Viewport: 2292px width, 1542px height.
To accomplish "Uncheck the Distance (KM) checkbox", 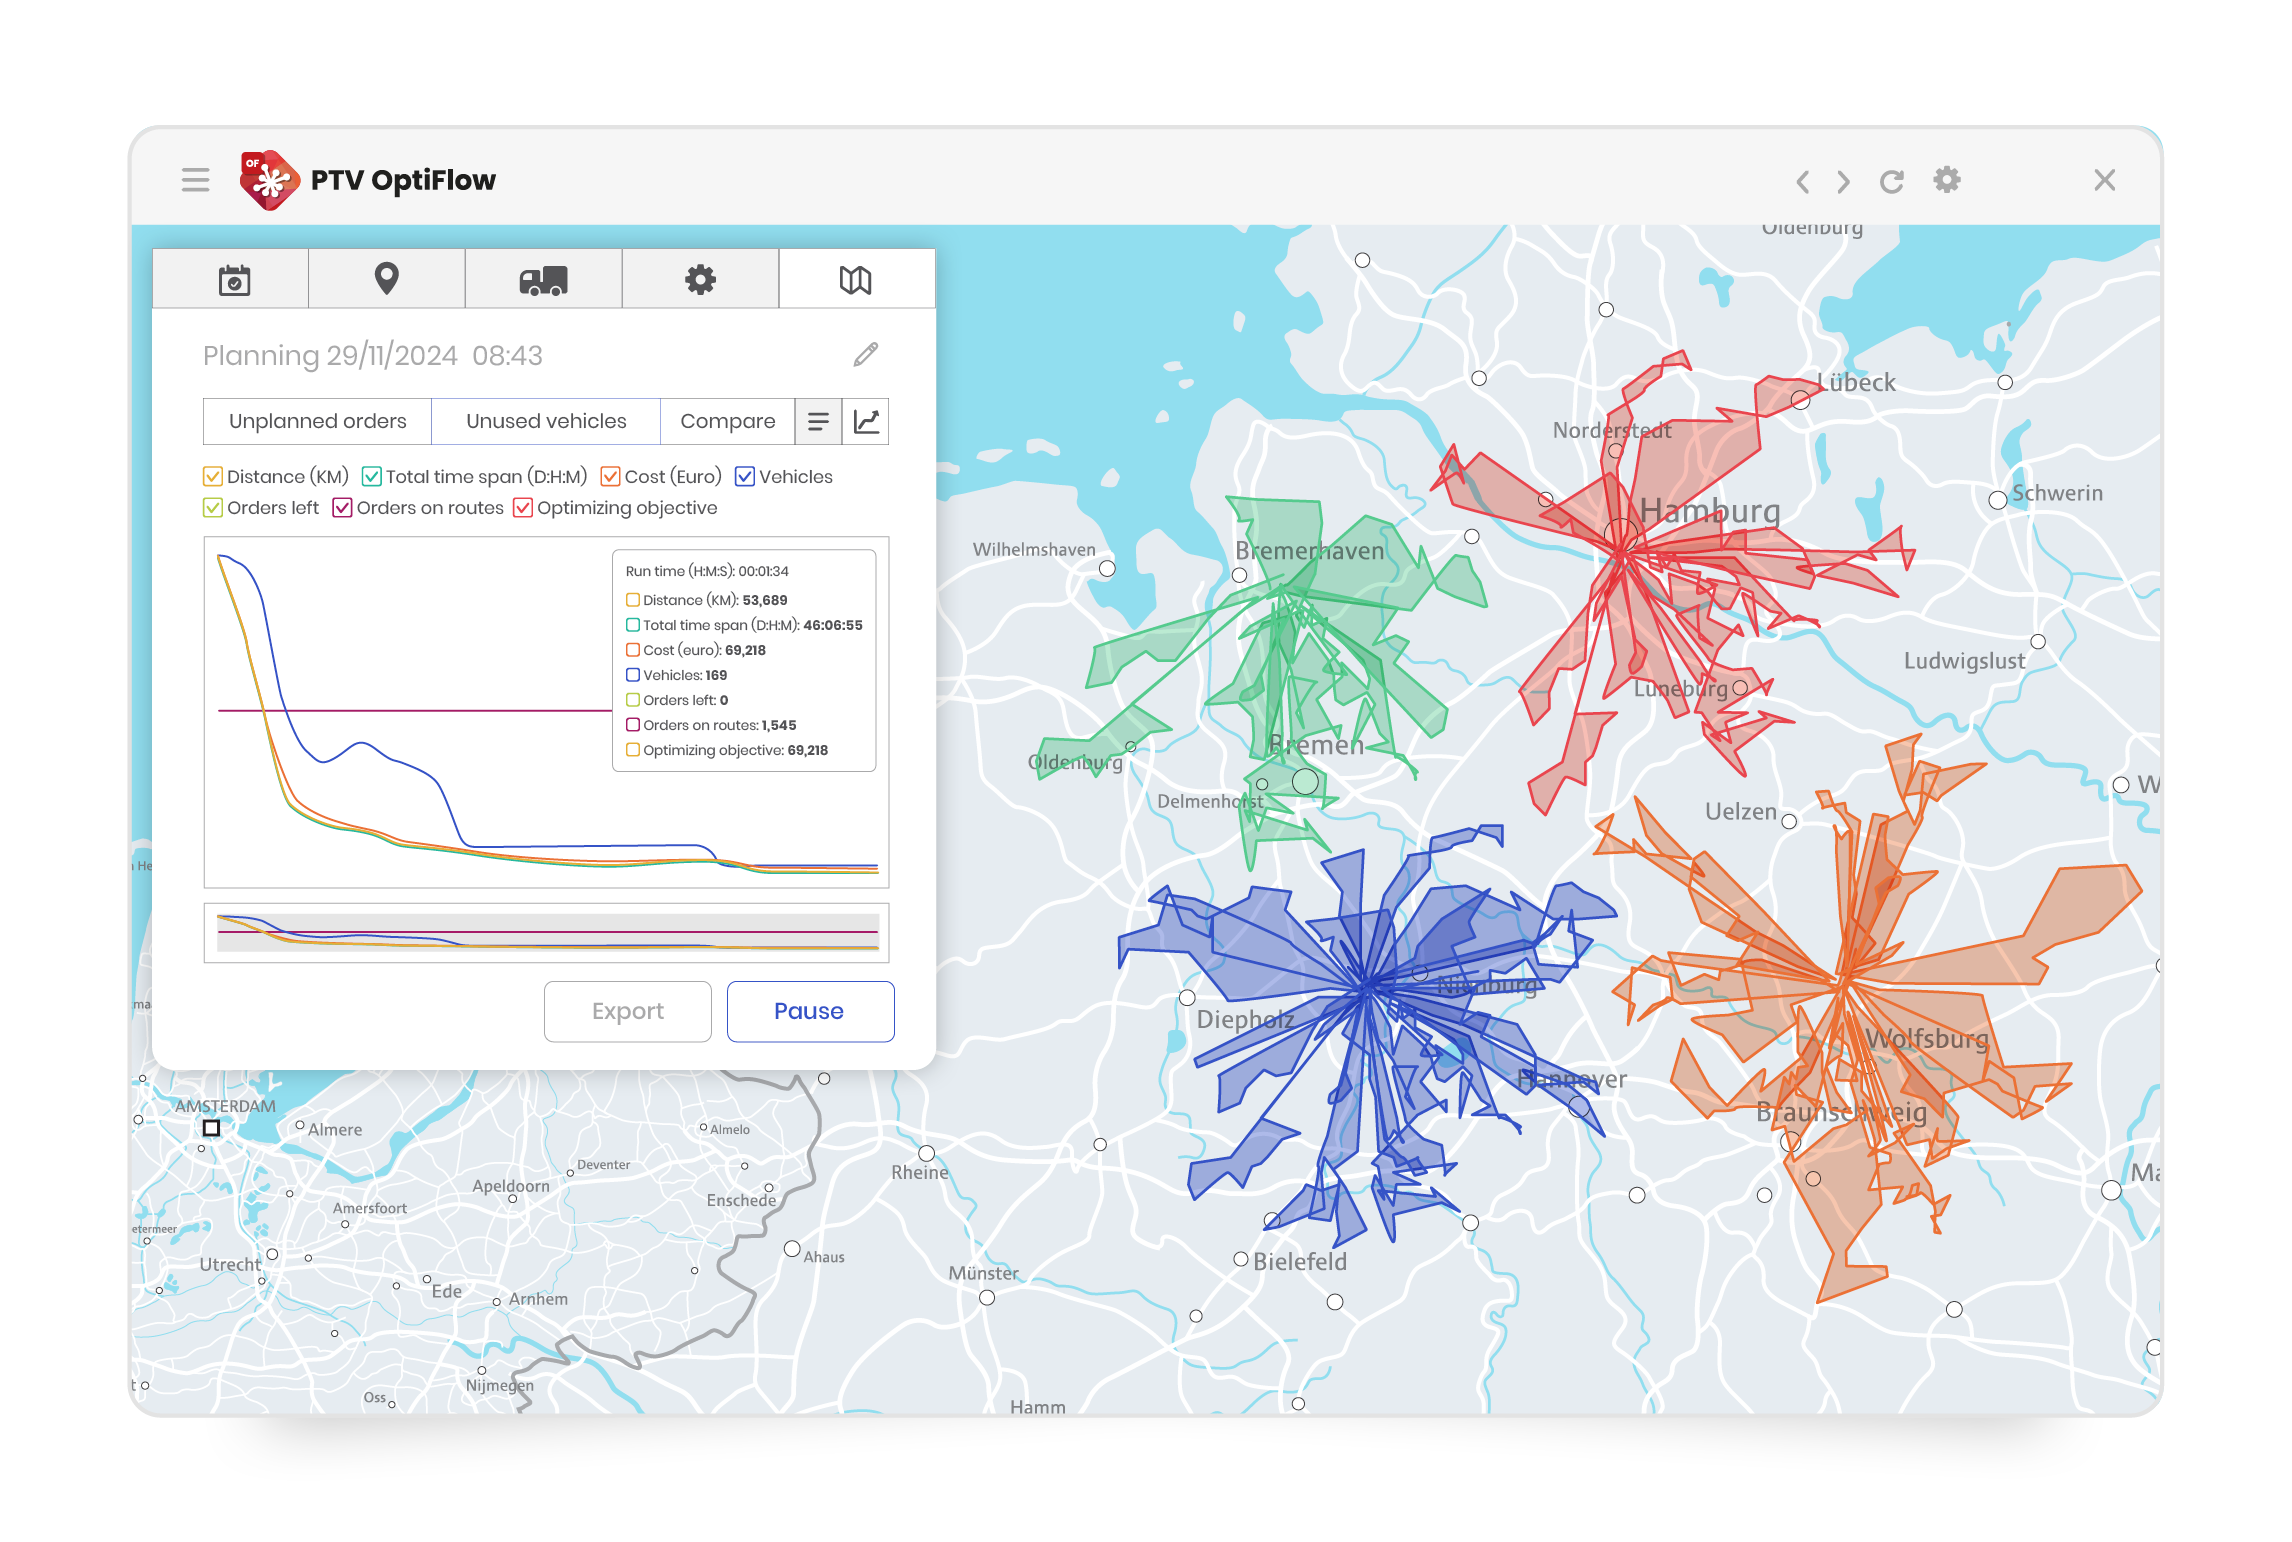I will click(213, 477).
